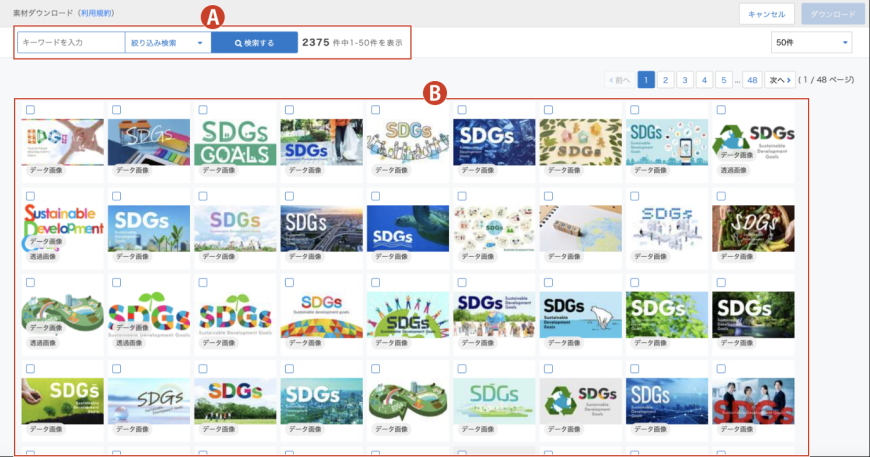The image size is (870, 457).
Task: Tick checkbox above the recycling symbol SDGs image in top row
Action: [721, 109]
